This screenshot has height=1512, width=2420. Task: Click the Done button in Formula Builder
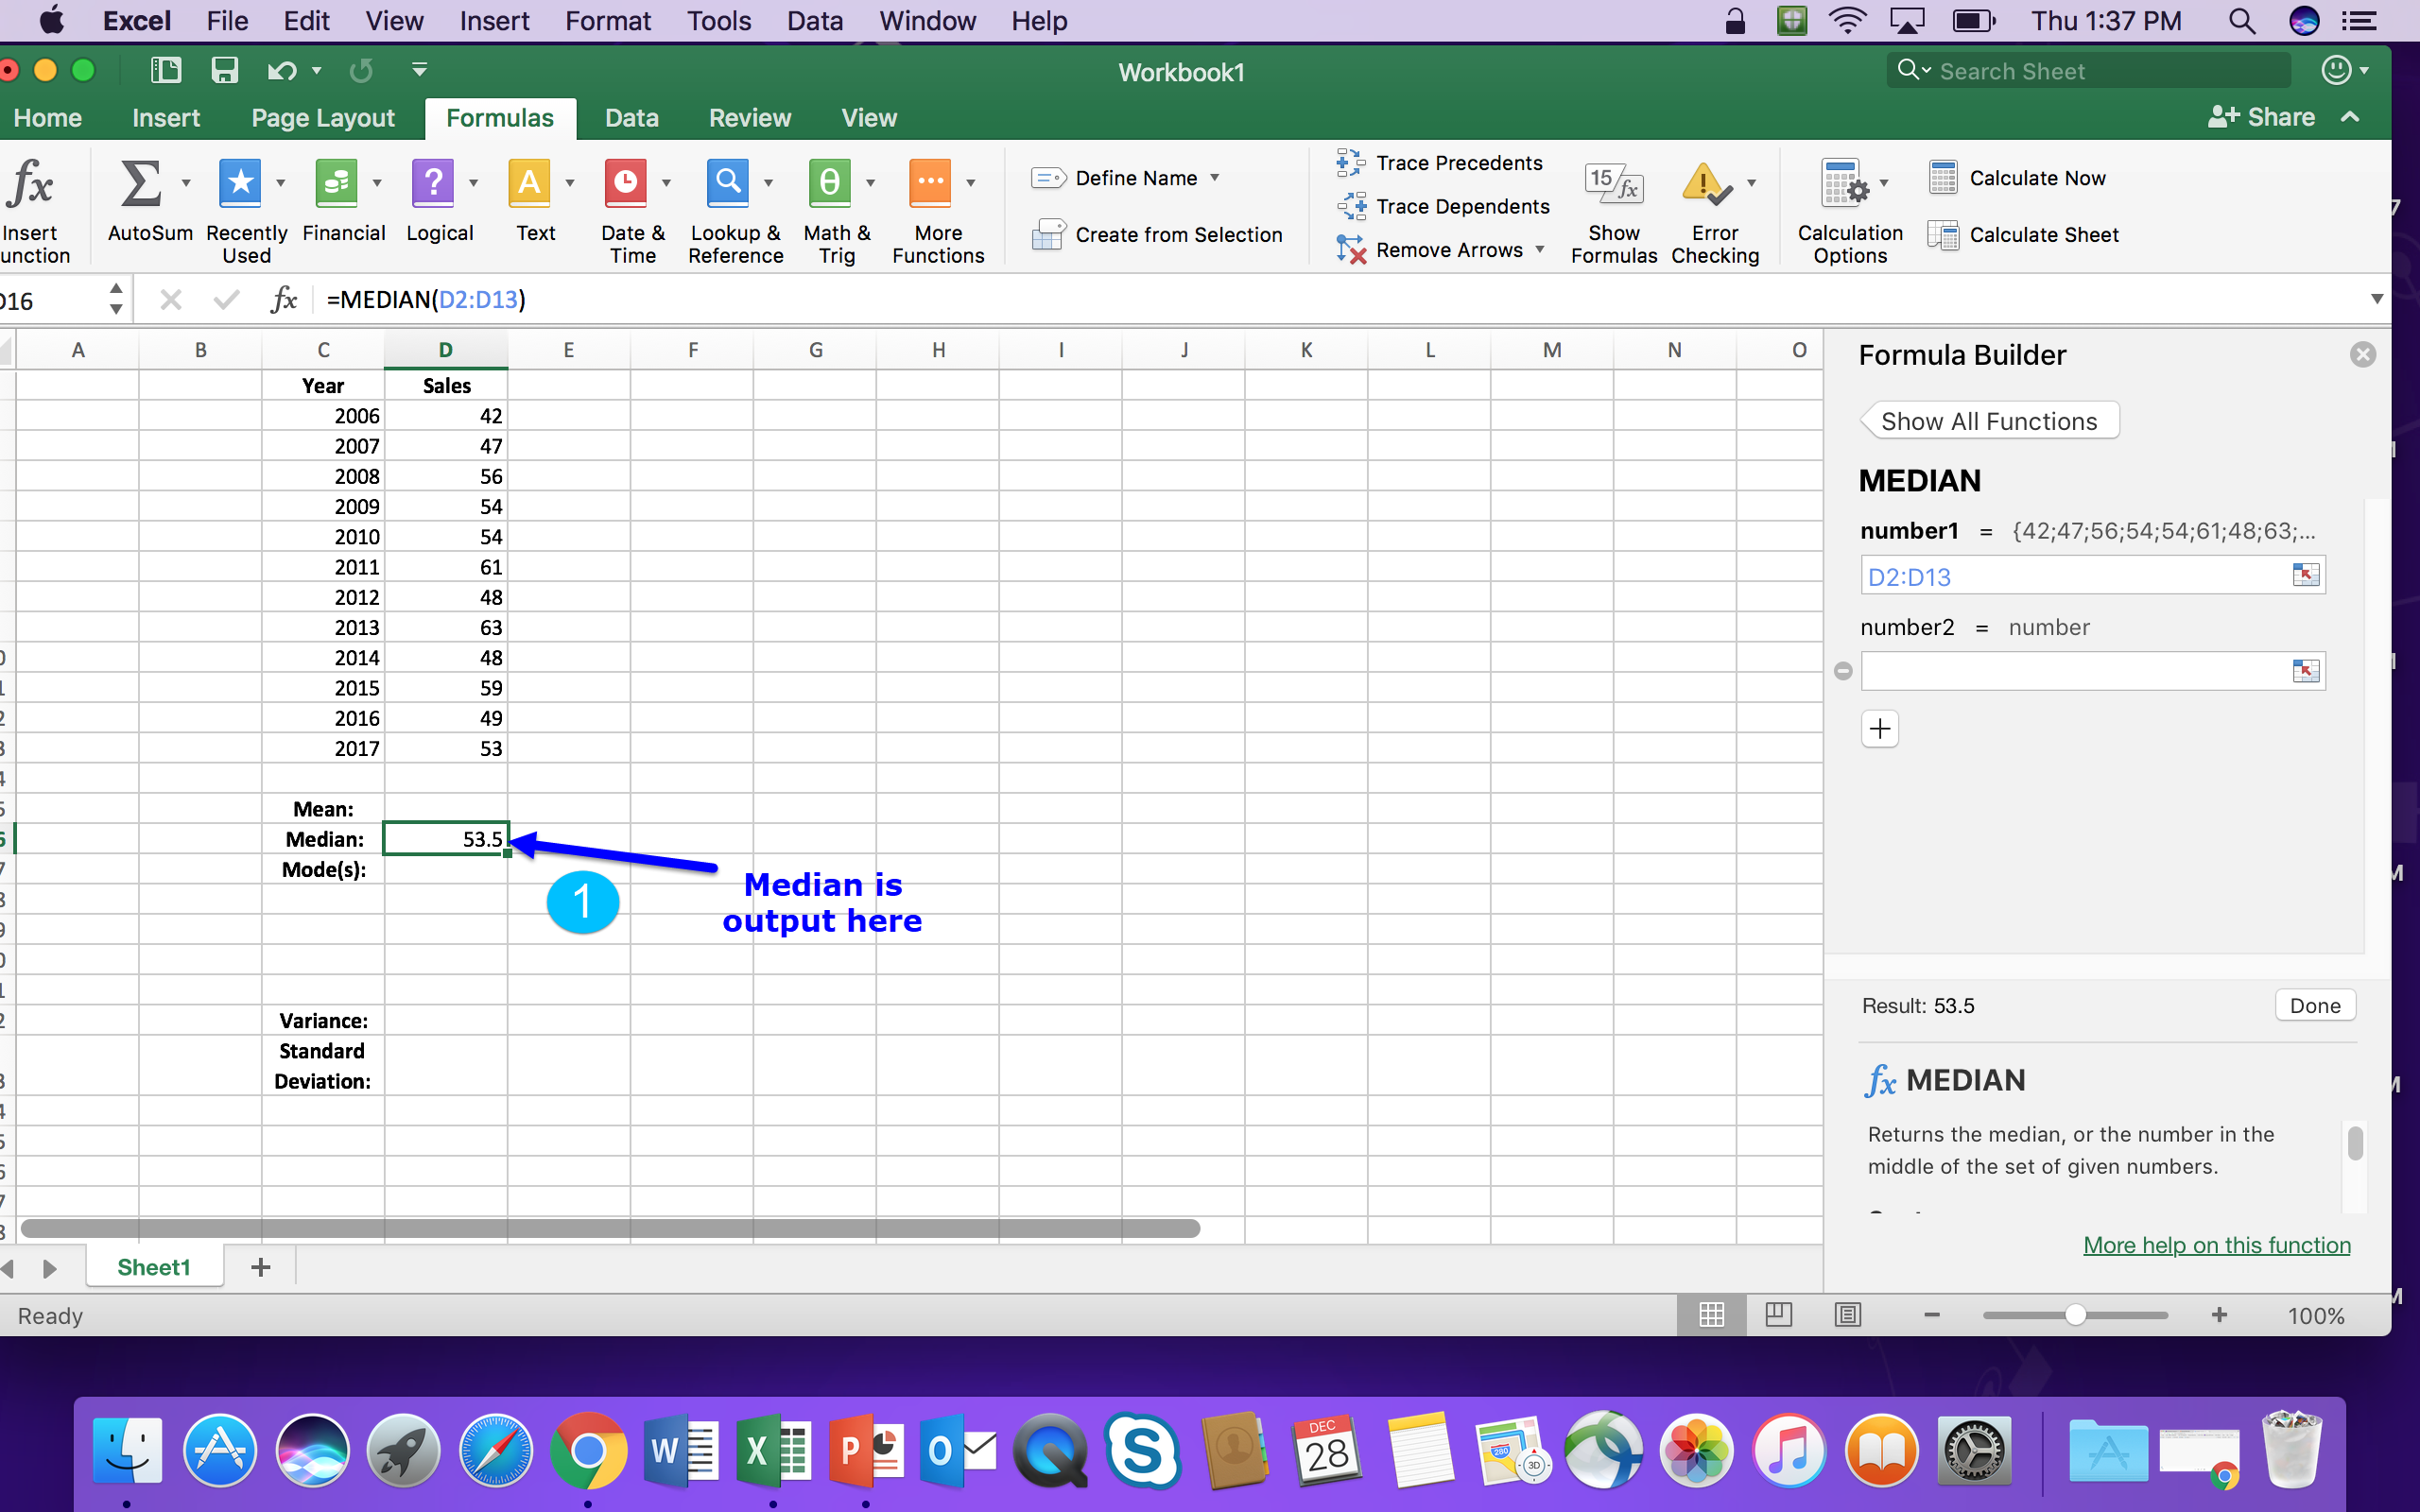[2314, 1005]
